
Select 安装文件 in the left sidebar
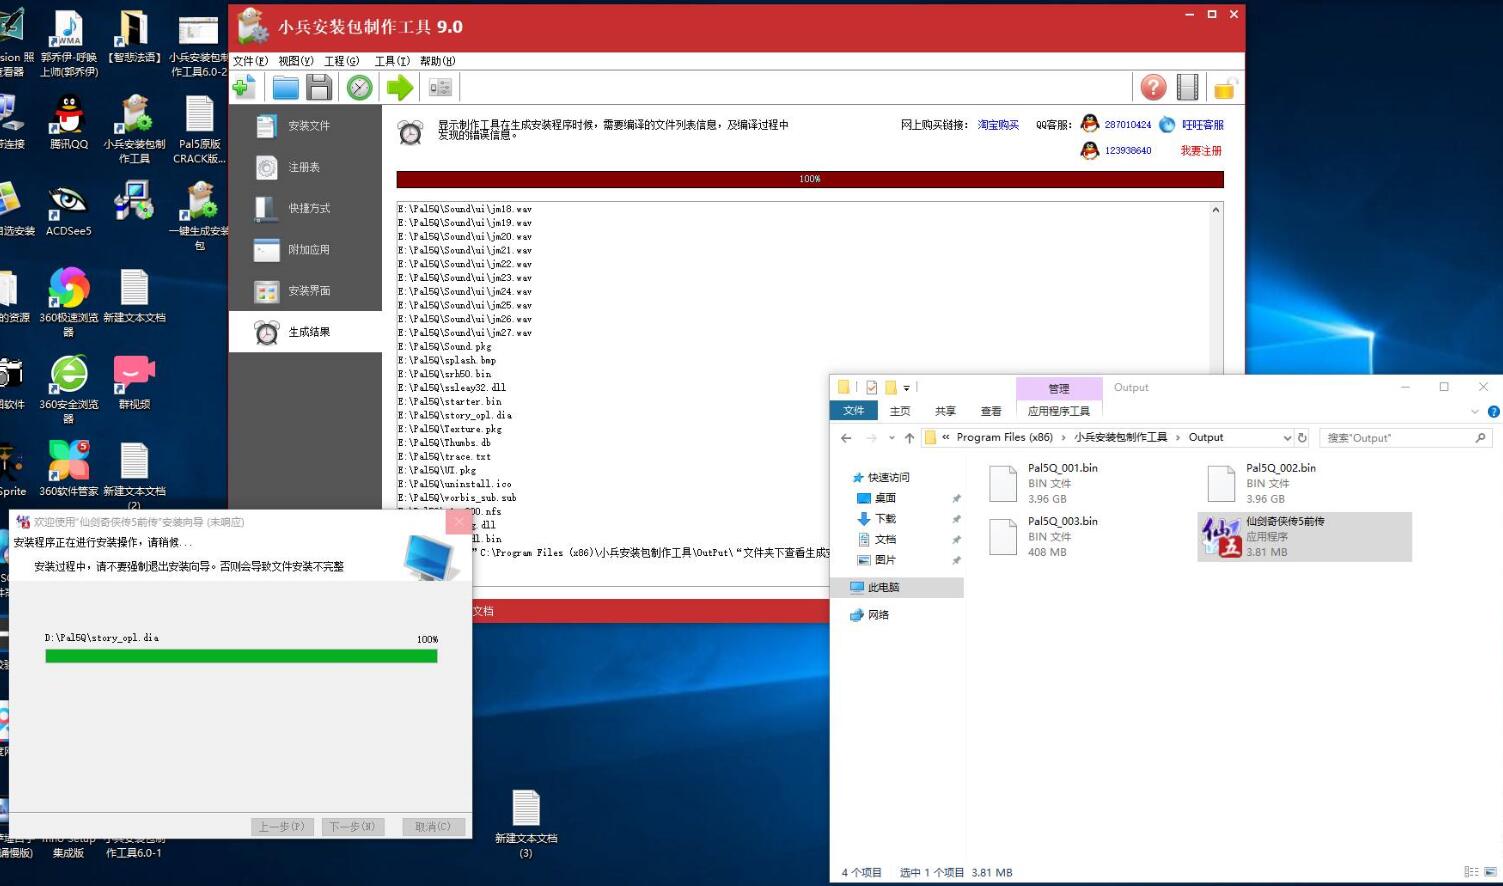click(305, 126)
